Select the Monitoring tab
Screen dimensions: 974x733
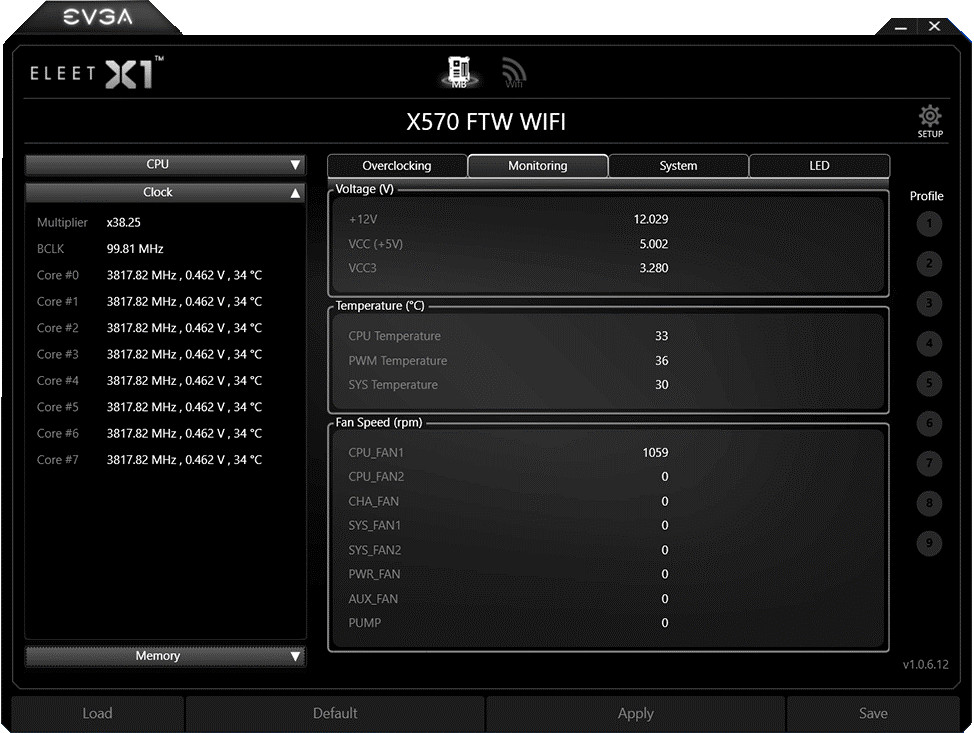click(x=537, y=166)
